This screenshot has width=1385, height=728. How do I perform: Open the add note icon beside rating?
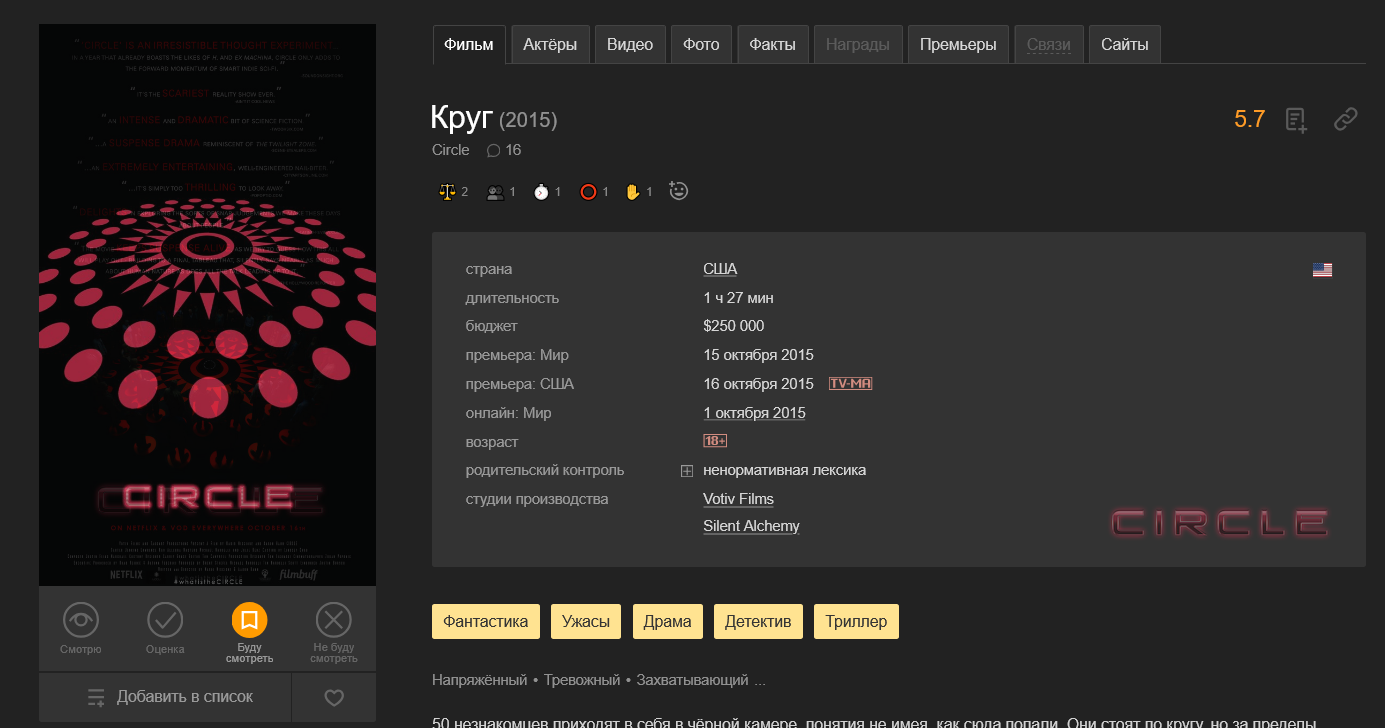pyautogui.click(x=1297, y=120)
